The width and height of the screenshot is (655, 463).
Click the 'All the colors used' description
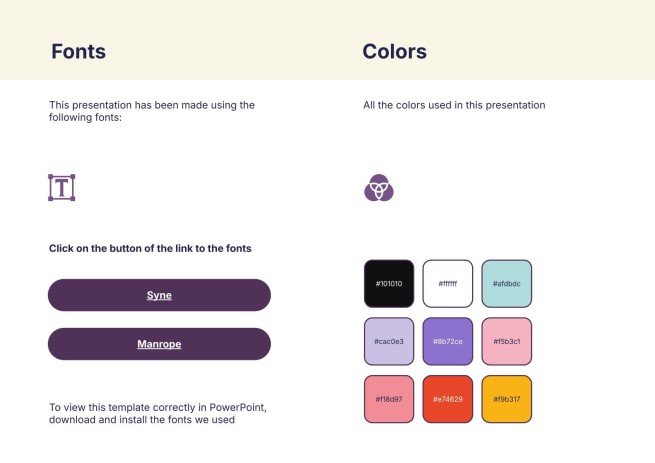[453, 105]
